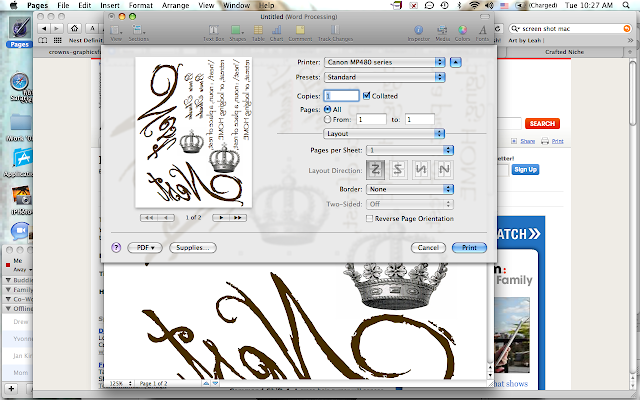Open the zoom percentage dropdown in Pages
Screen dimensions: 640x400
[120, 383]
